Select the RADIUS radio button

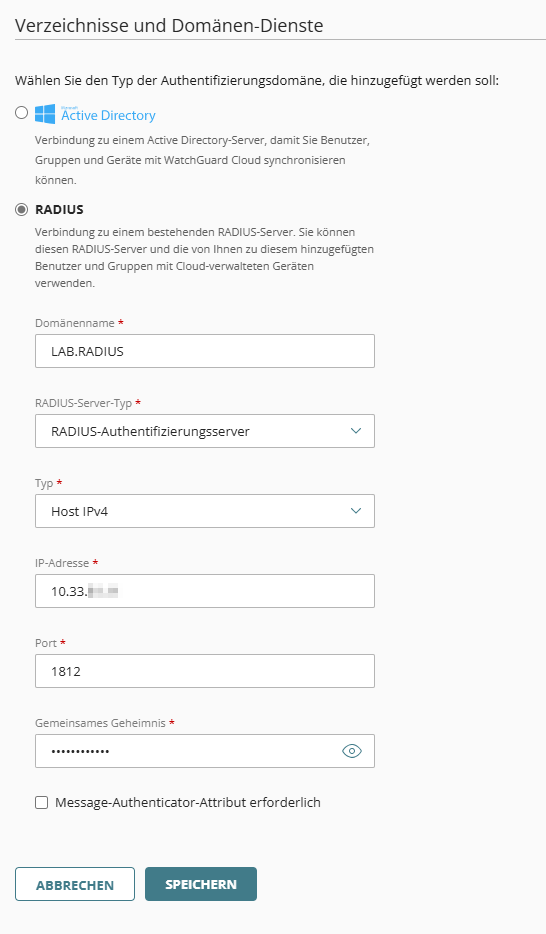click(x=21, y=210)
